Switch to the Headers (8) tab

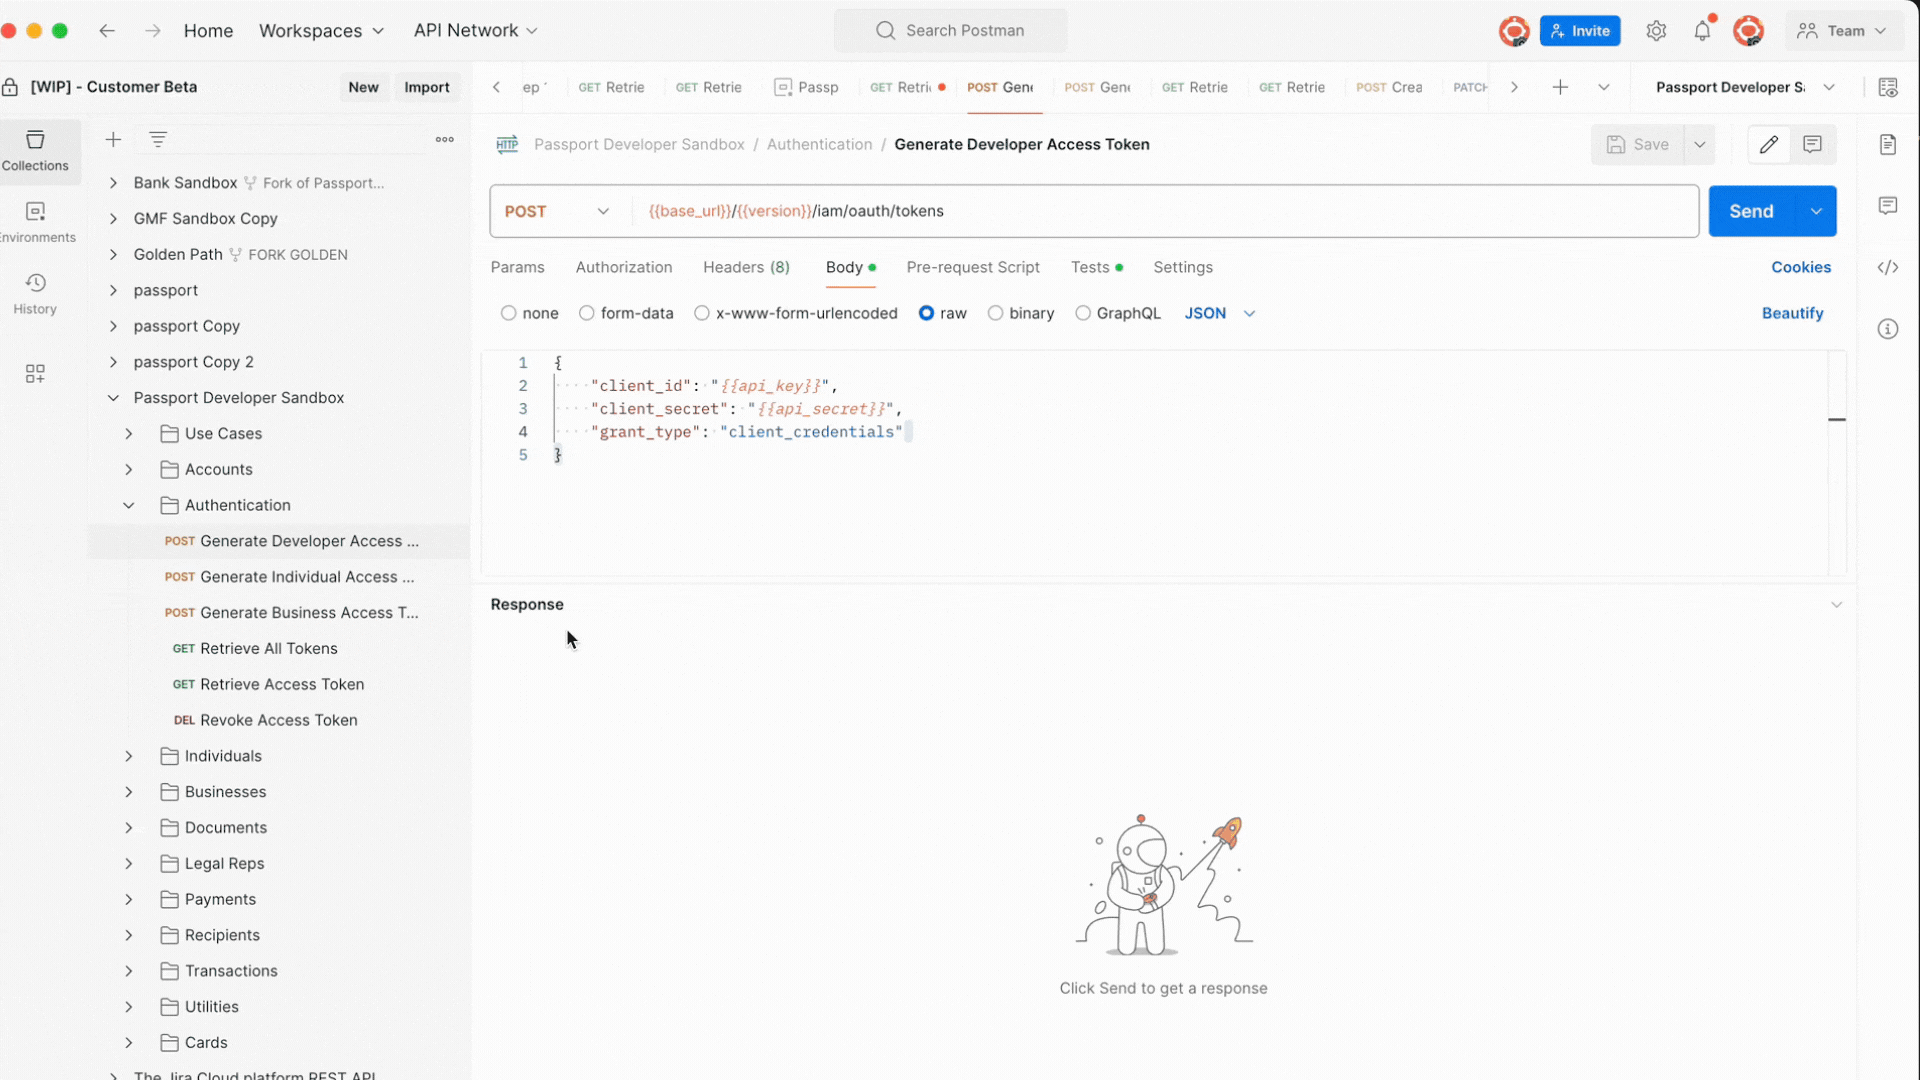click(746, 267)
